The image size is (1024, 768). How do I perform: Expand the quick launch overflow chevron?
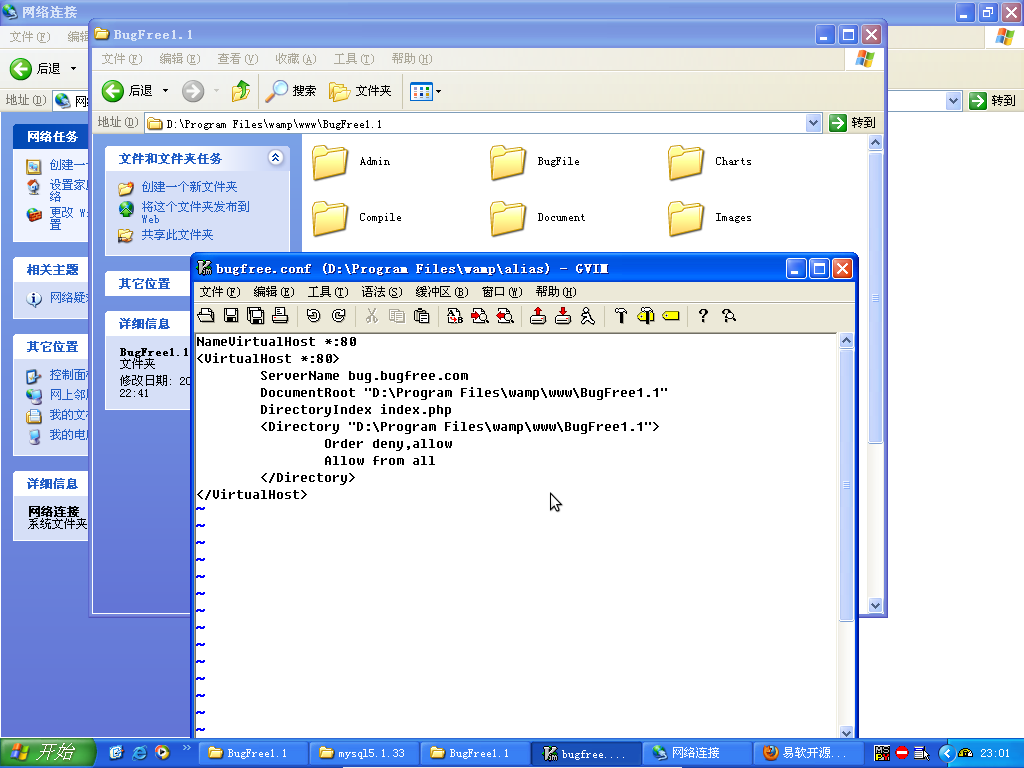coord(187,748)
